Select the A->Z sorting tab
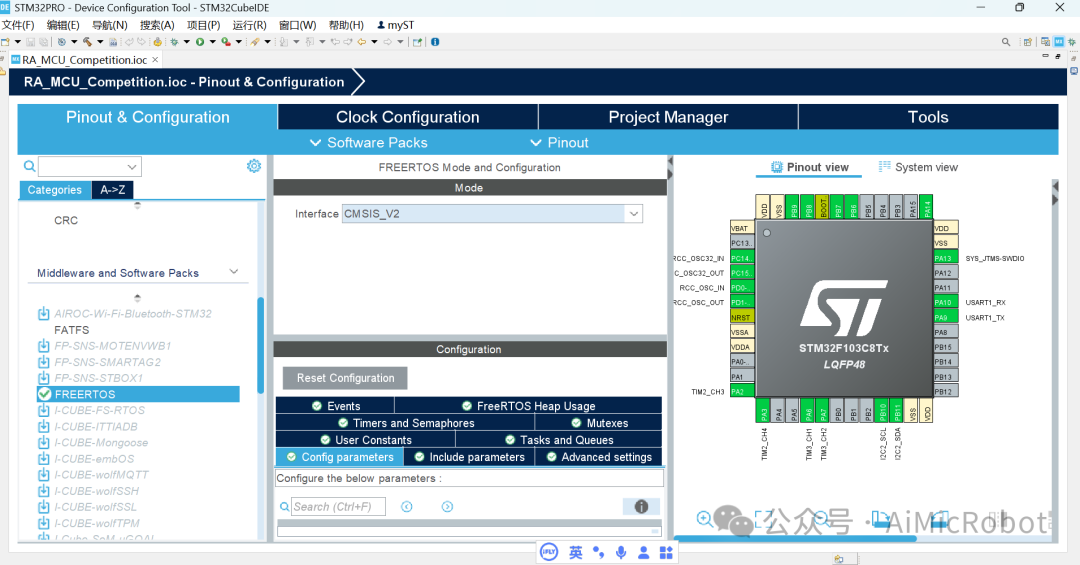 click(x=112, y=189)
